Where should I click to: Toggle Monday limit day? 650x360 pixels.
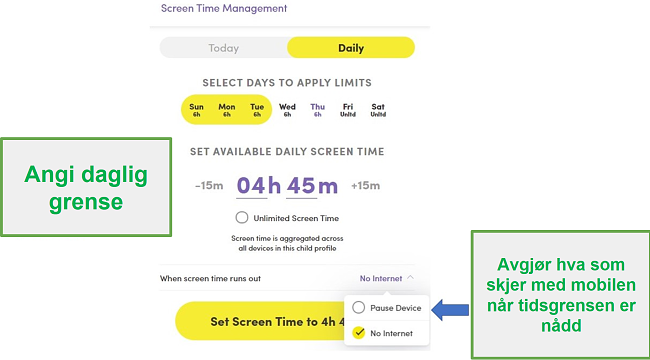[x=227, y=110]
